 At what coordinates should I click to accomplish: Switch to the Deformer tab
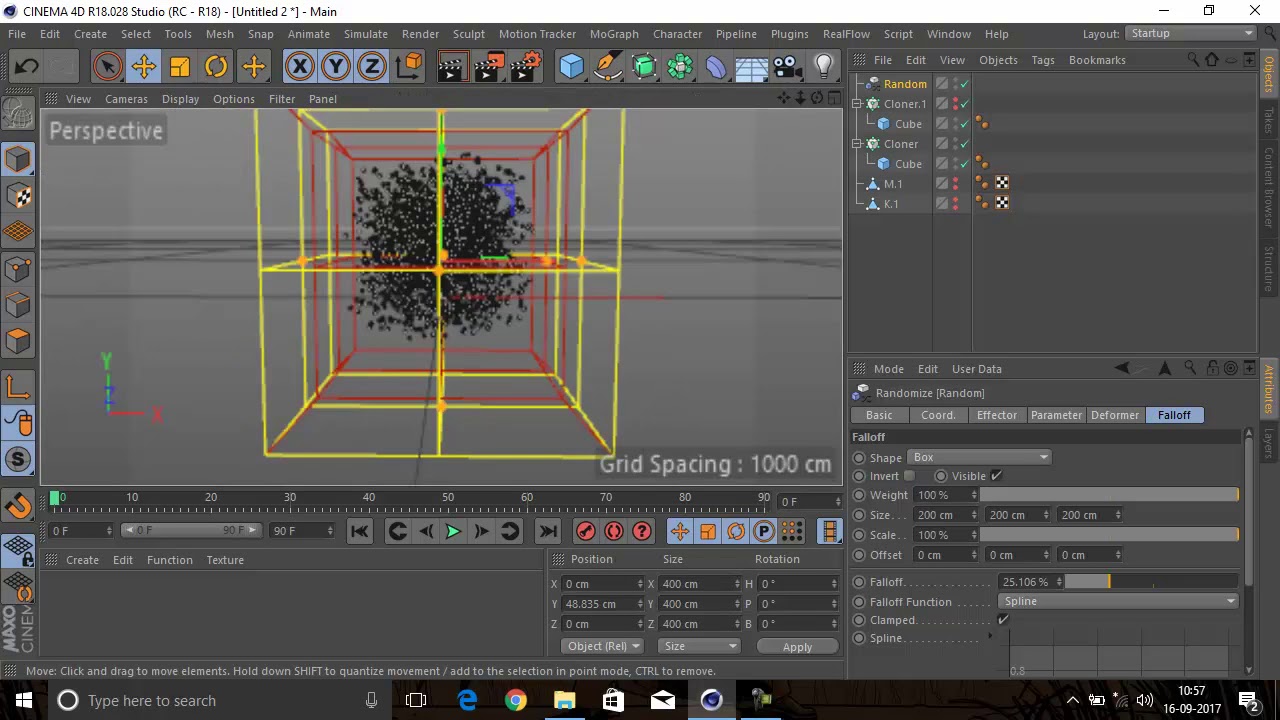point(1115,415)
